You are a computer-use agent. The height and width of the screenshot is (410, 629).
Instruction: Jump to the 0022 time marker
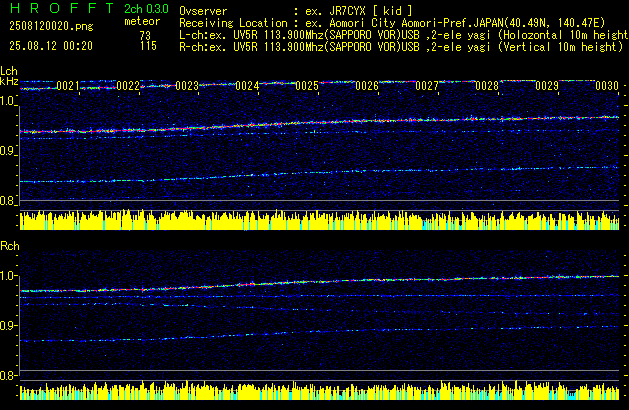[x=128, y=86]
